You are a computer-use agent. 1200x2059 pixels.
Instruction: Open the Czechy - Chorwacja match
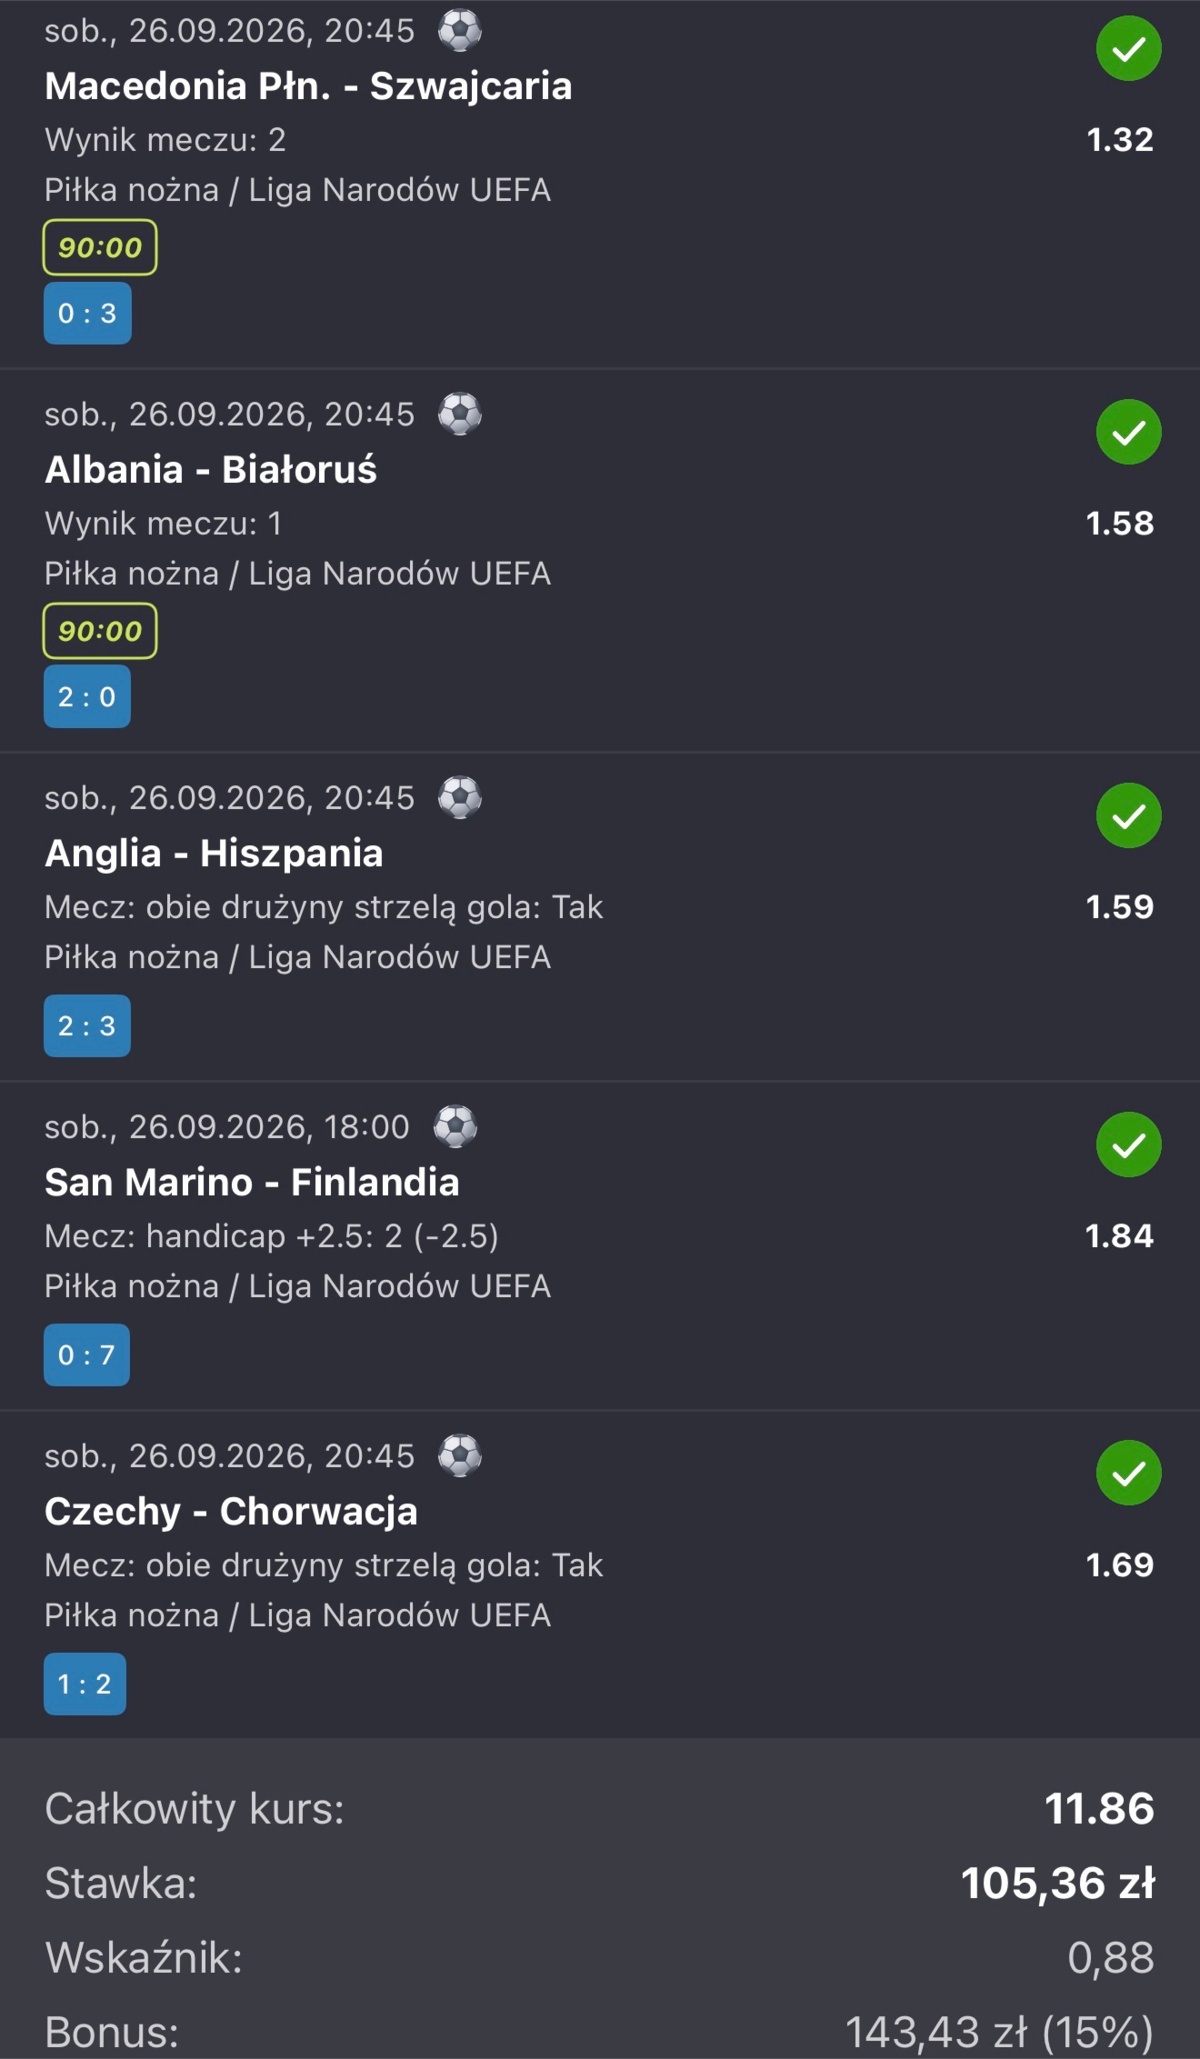[231, 1511]
